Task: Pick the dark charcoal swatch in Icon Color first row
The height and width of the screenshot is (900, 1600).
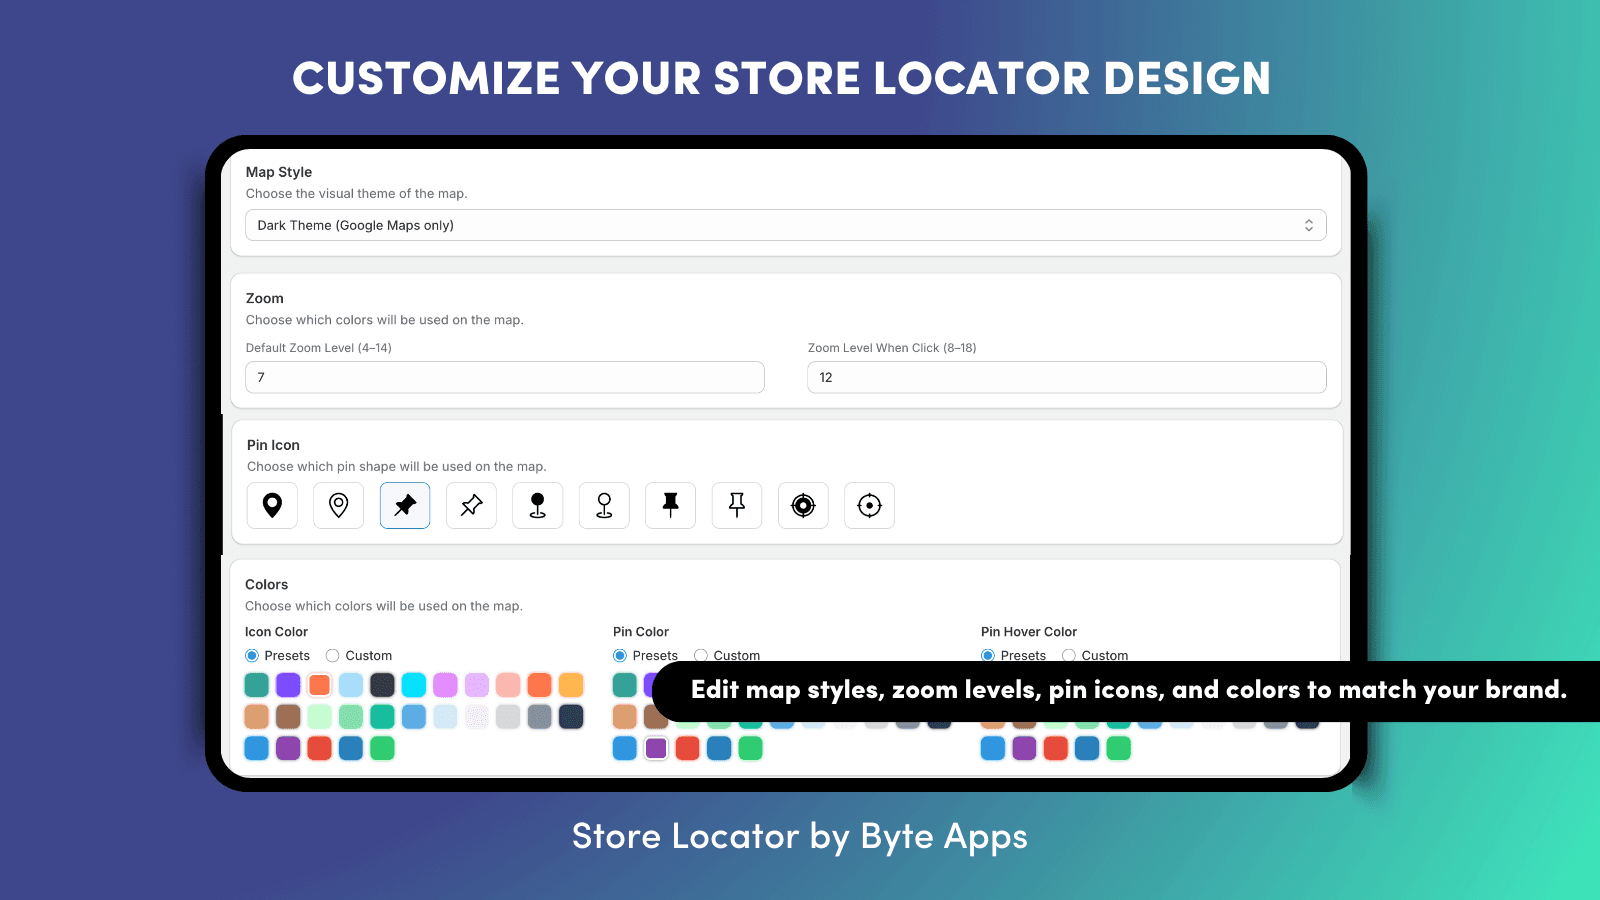Action: click(382, 685)
